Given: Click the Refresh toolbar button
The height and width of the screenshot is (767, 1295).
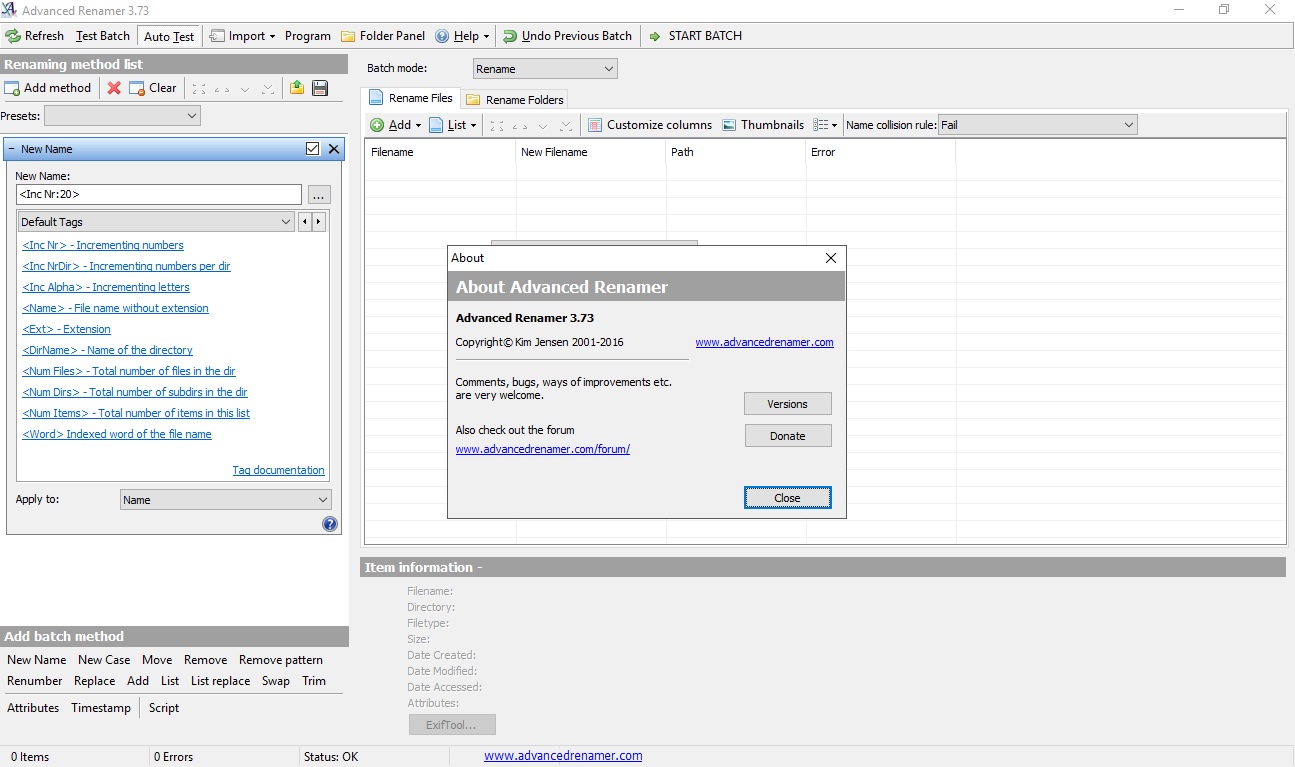Looking at the screenshot, I should pos(35,36).
